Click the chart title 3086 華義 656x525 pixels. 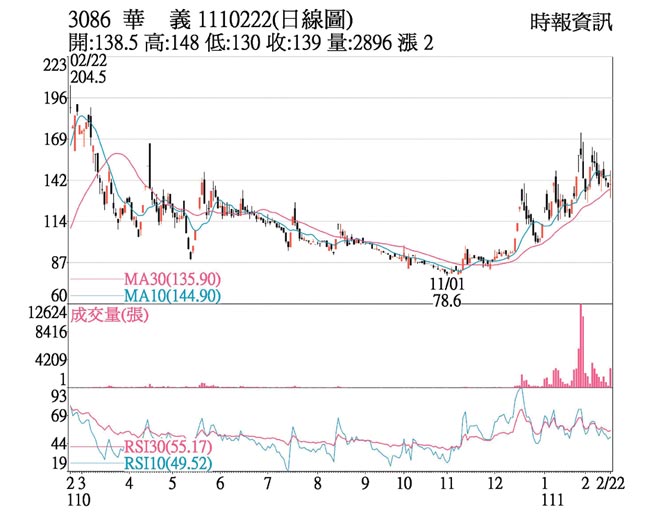112,20
